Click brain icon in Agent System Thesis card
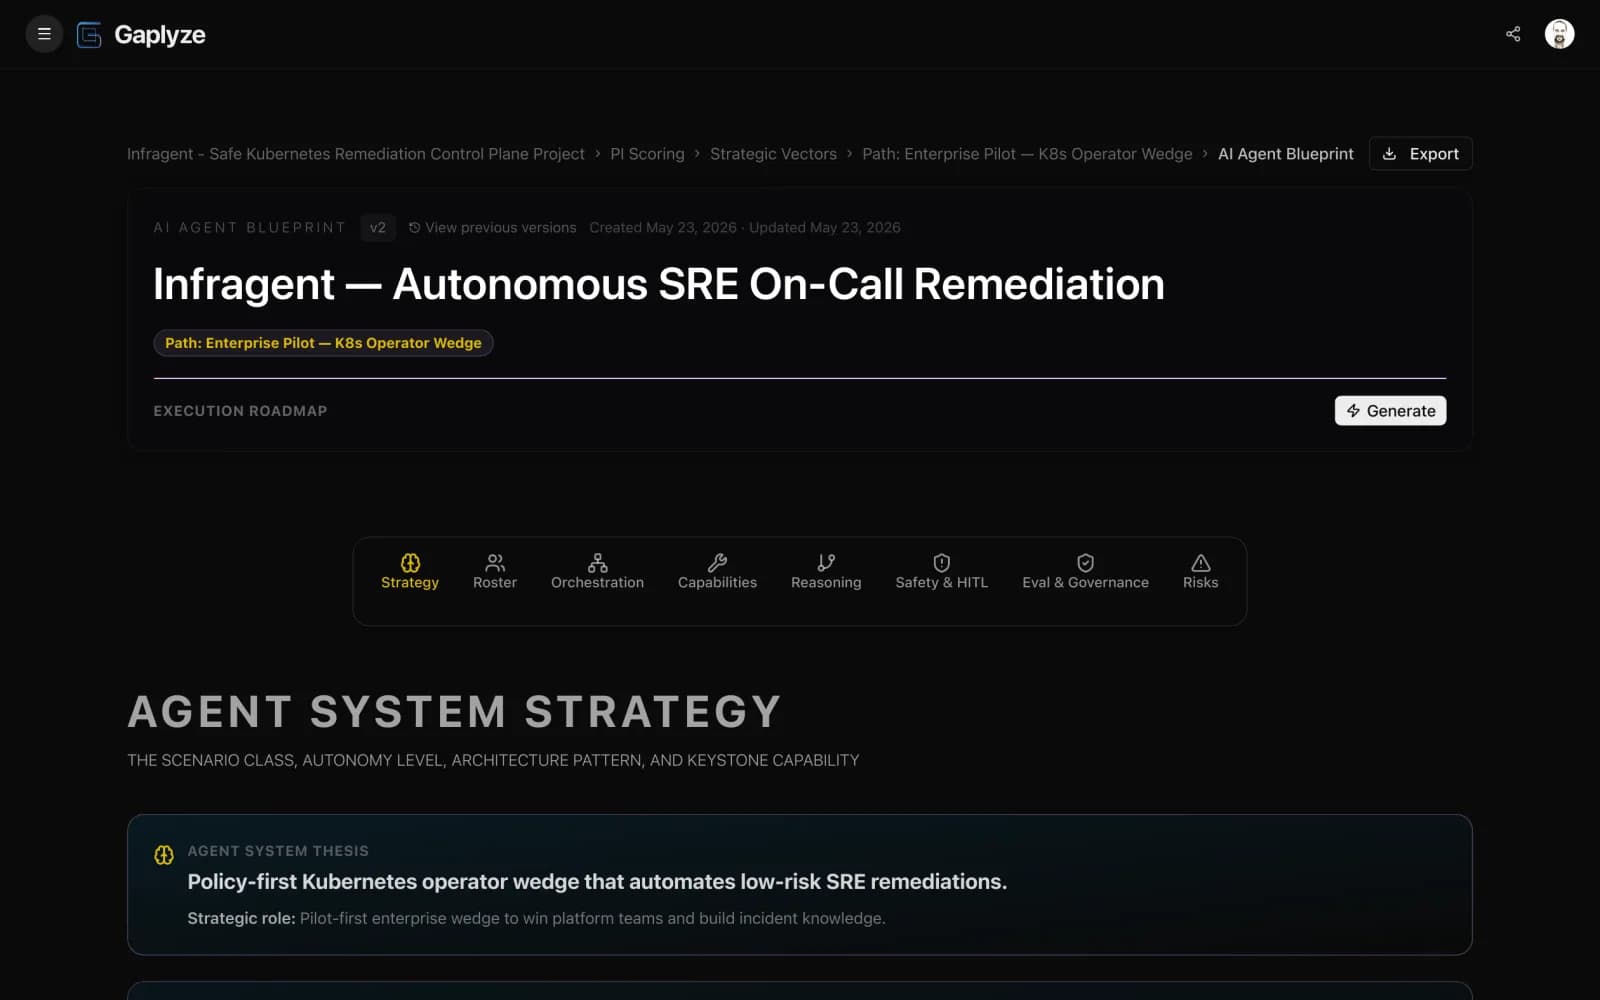 pos(164,855)
